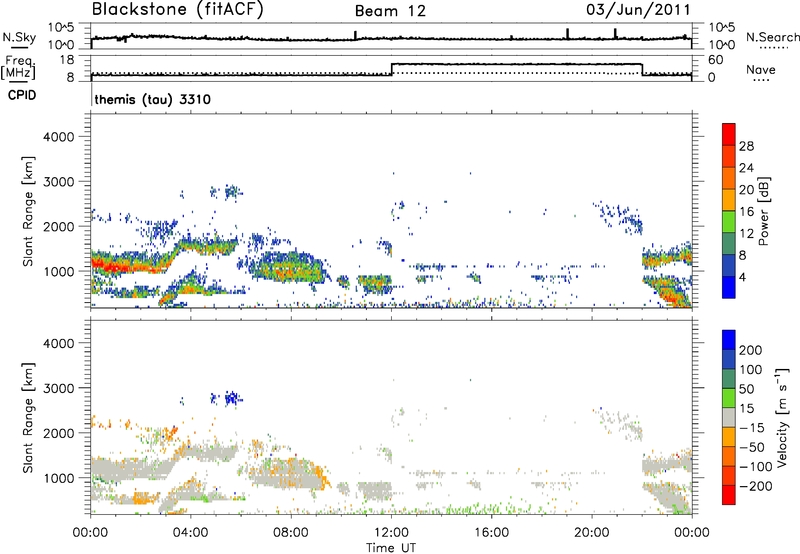
Task: Click the "Blackstone (fitACF)" plot title
Action: (178, 9)
